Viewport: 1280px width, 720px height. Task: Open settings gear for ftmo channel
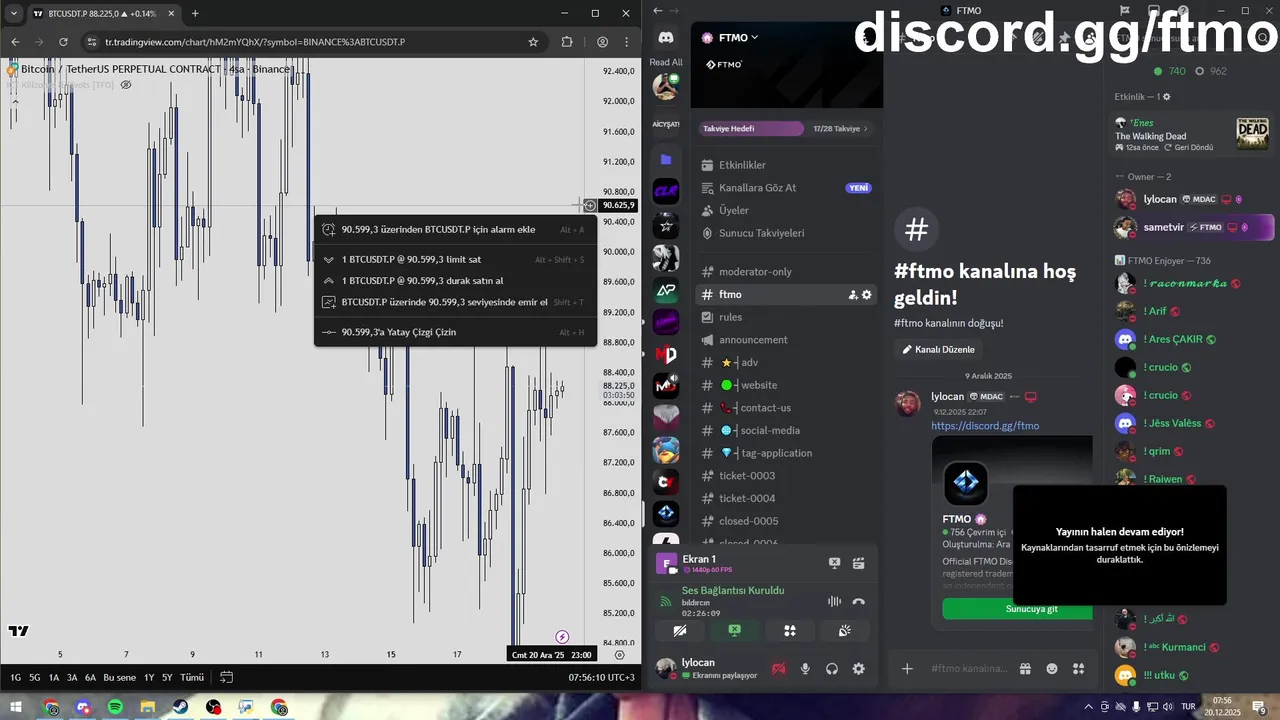[x=867, y=295]
